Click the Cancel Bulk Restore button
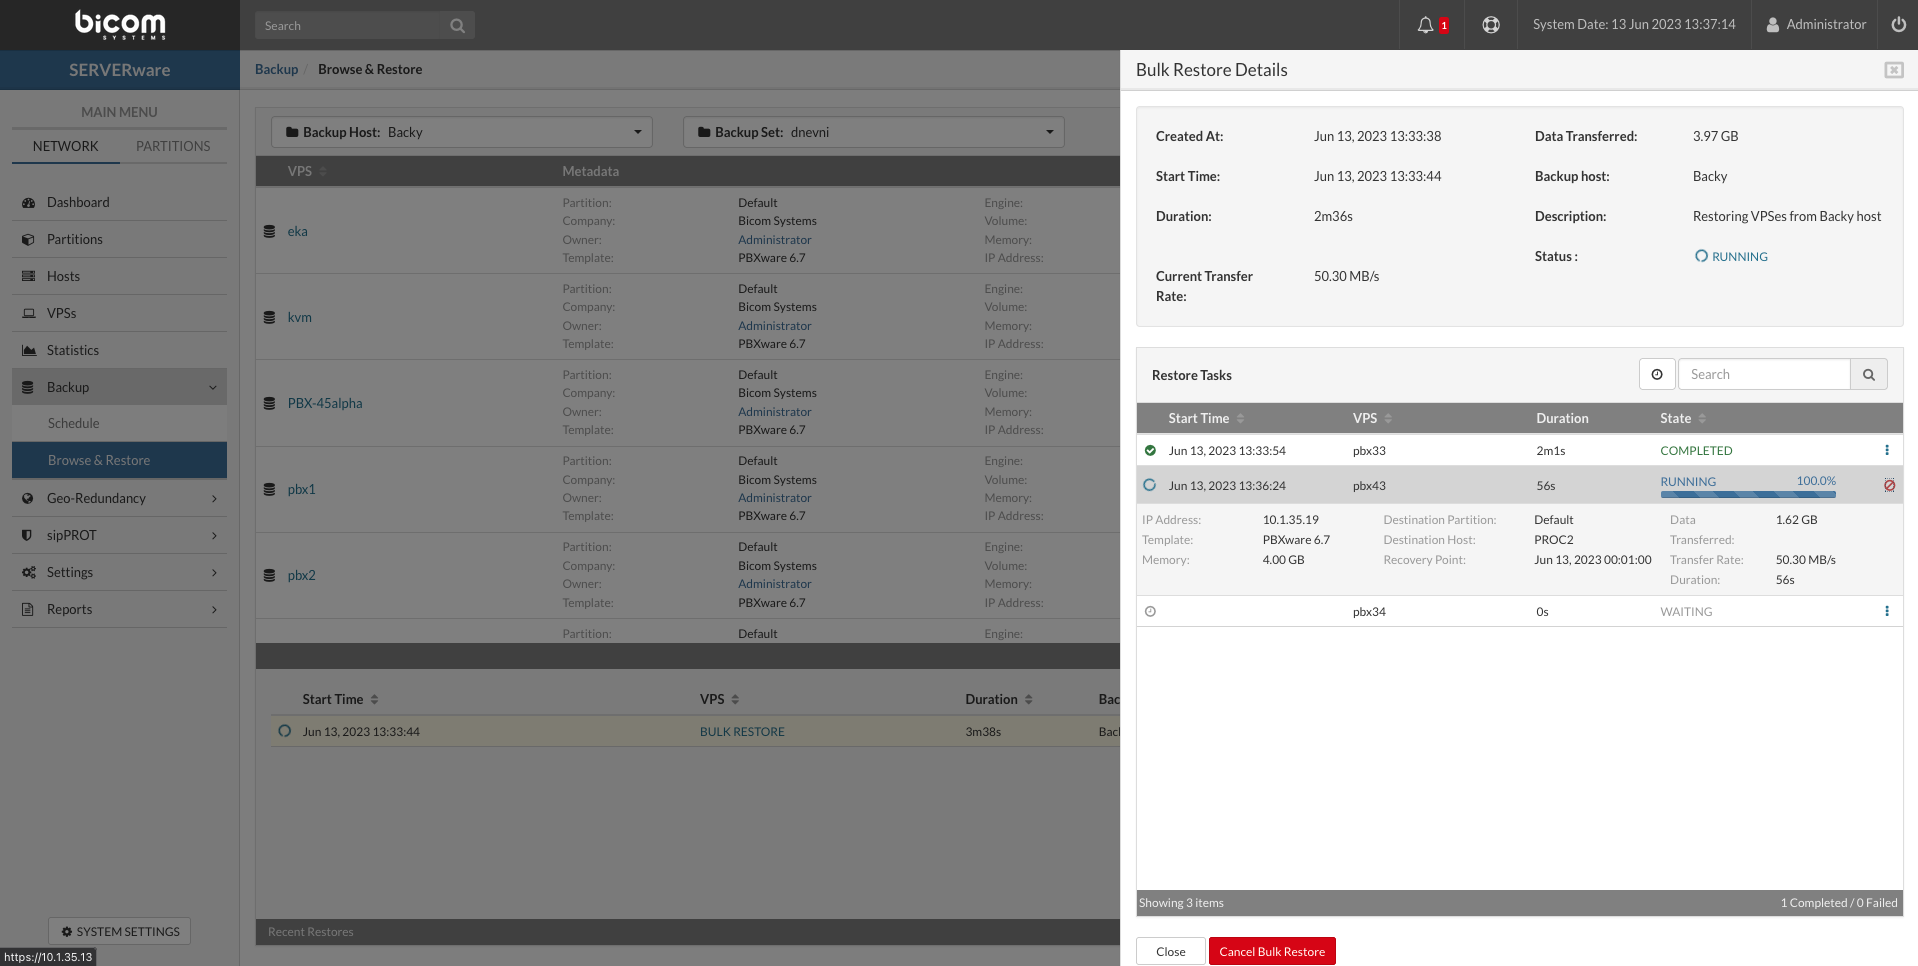This screenshot has height=966, width=1918. point(1271,952)
